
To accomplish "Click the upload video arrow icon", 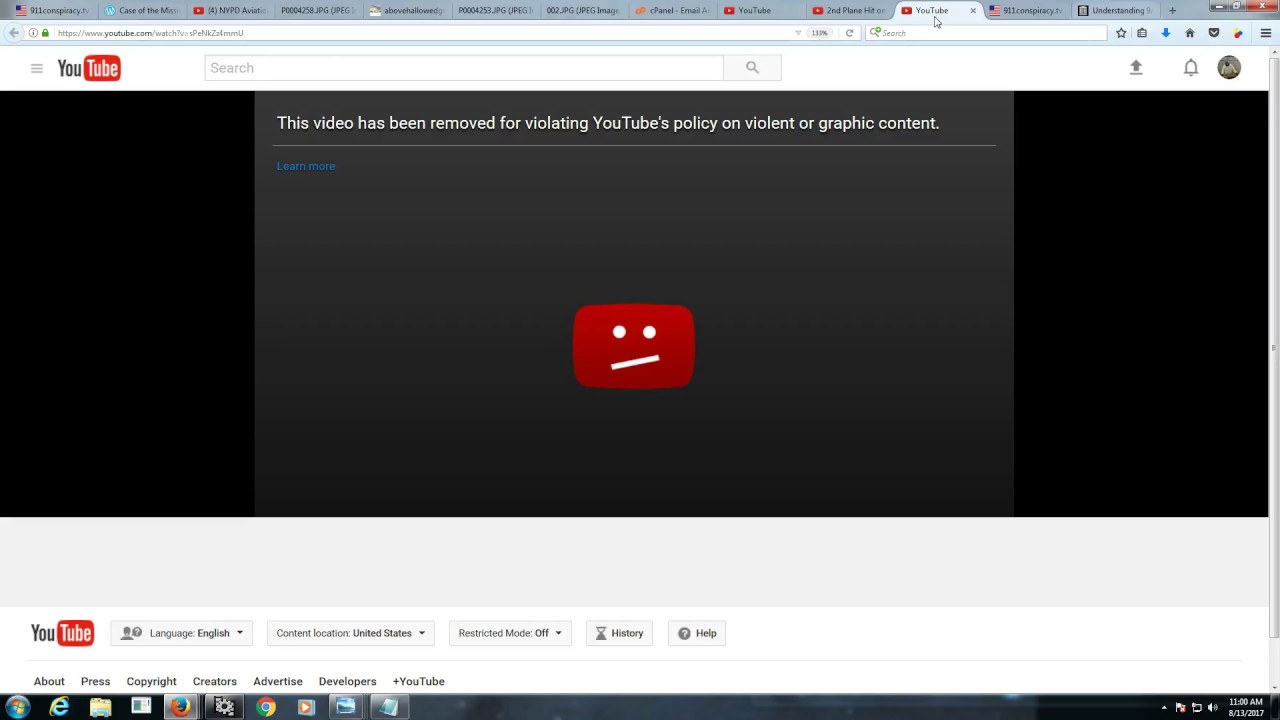I will (x=1136, y=67).
